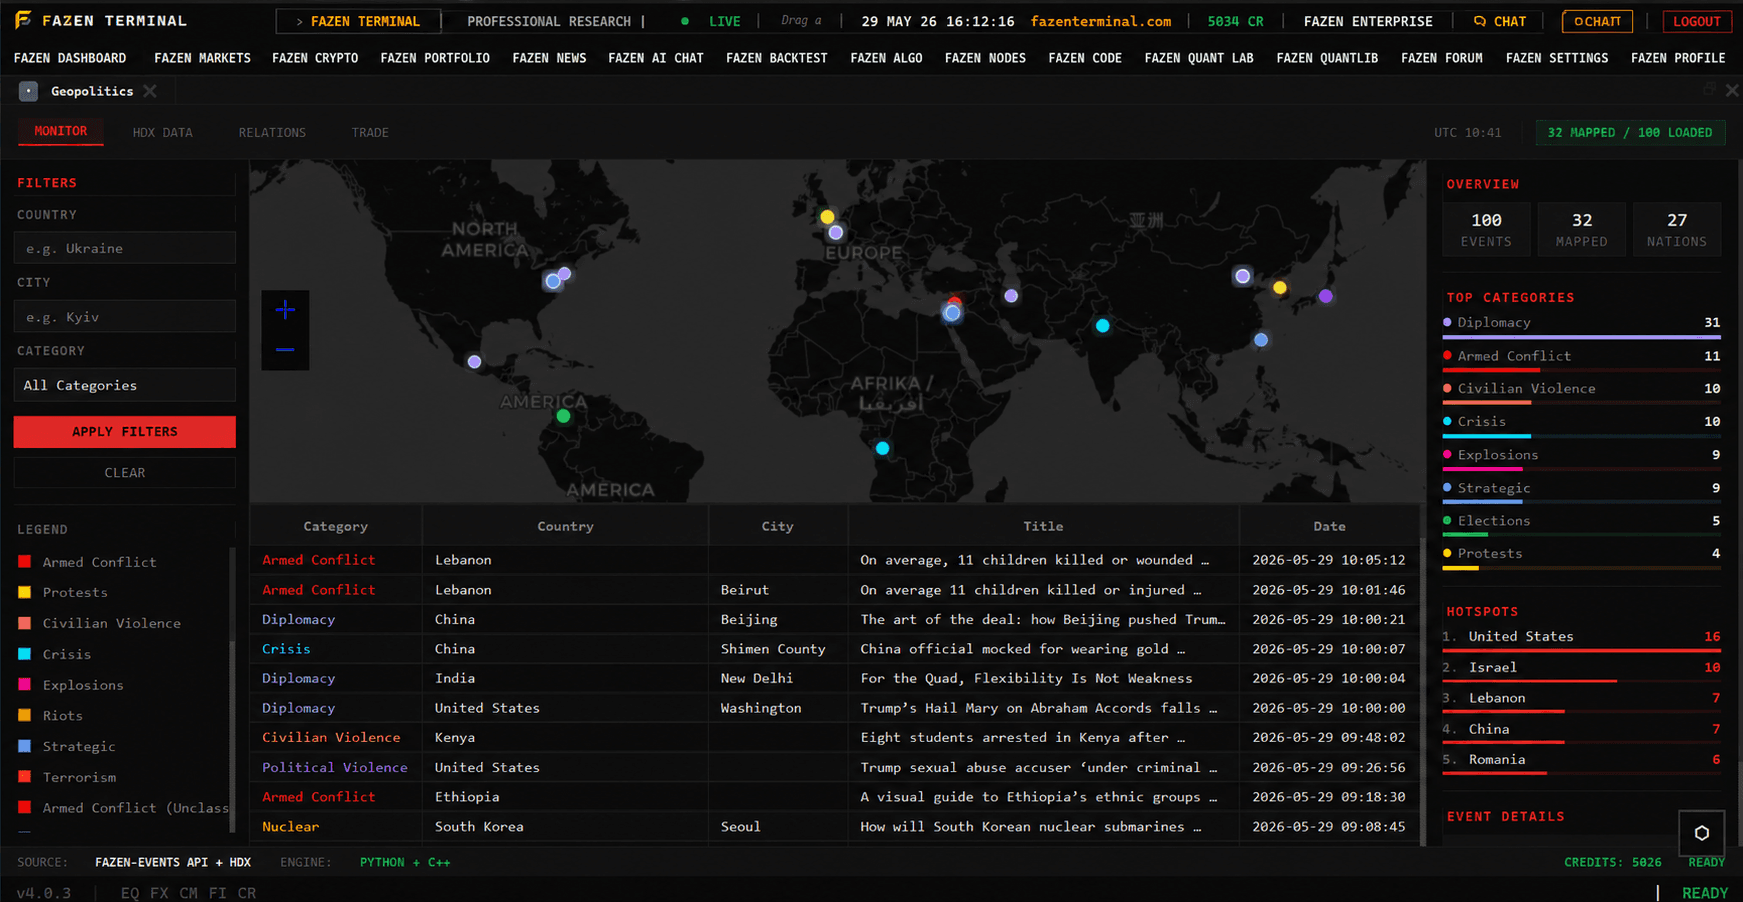Open the Relations tab
1743x902 pixels.
272,132
